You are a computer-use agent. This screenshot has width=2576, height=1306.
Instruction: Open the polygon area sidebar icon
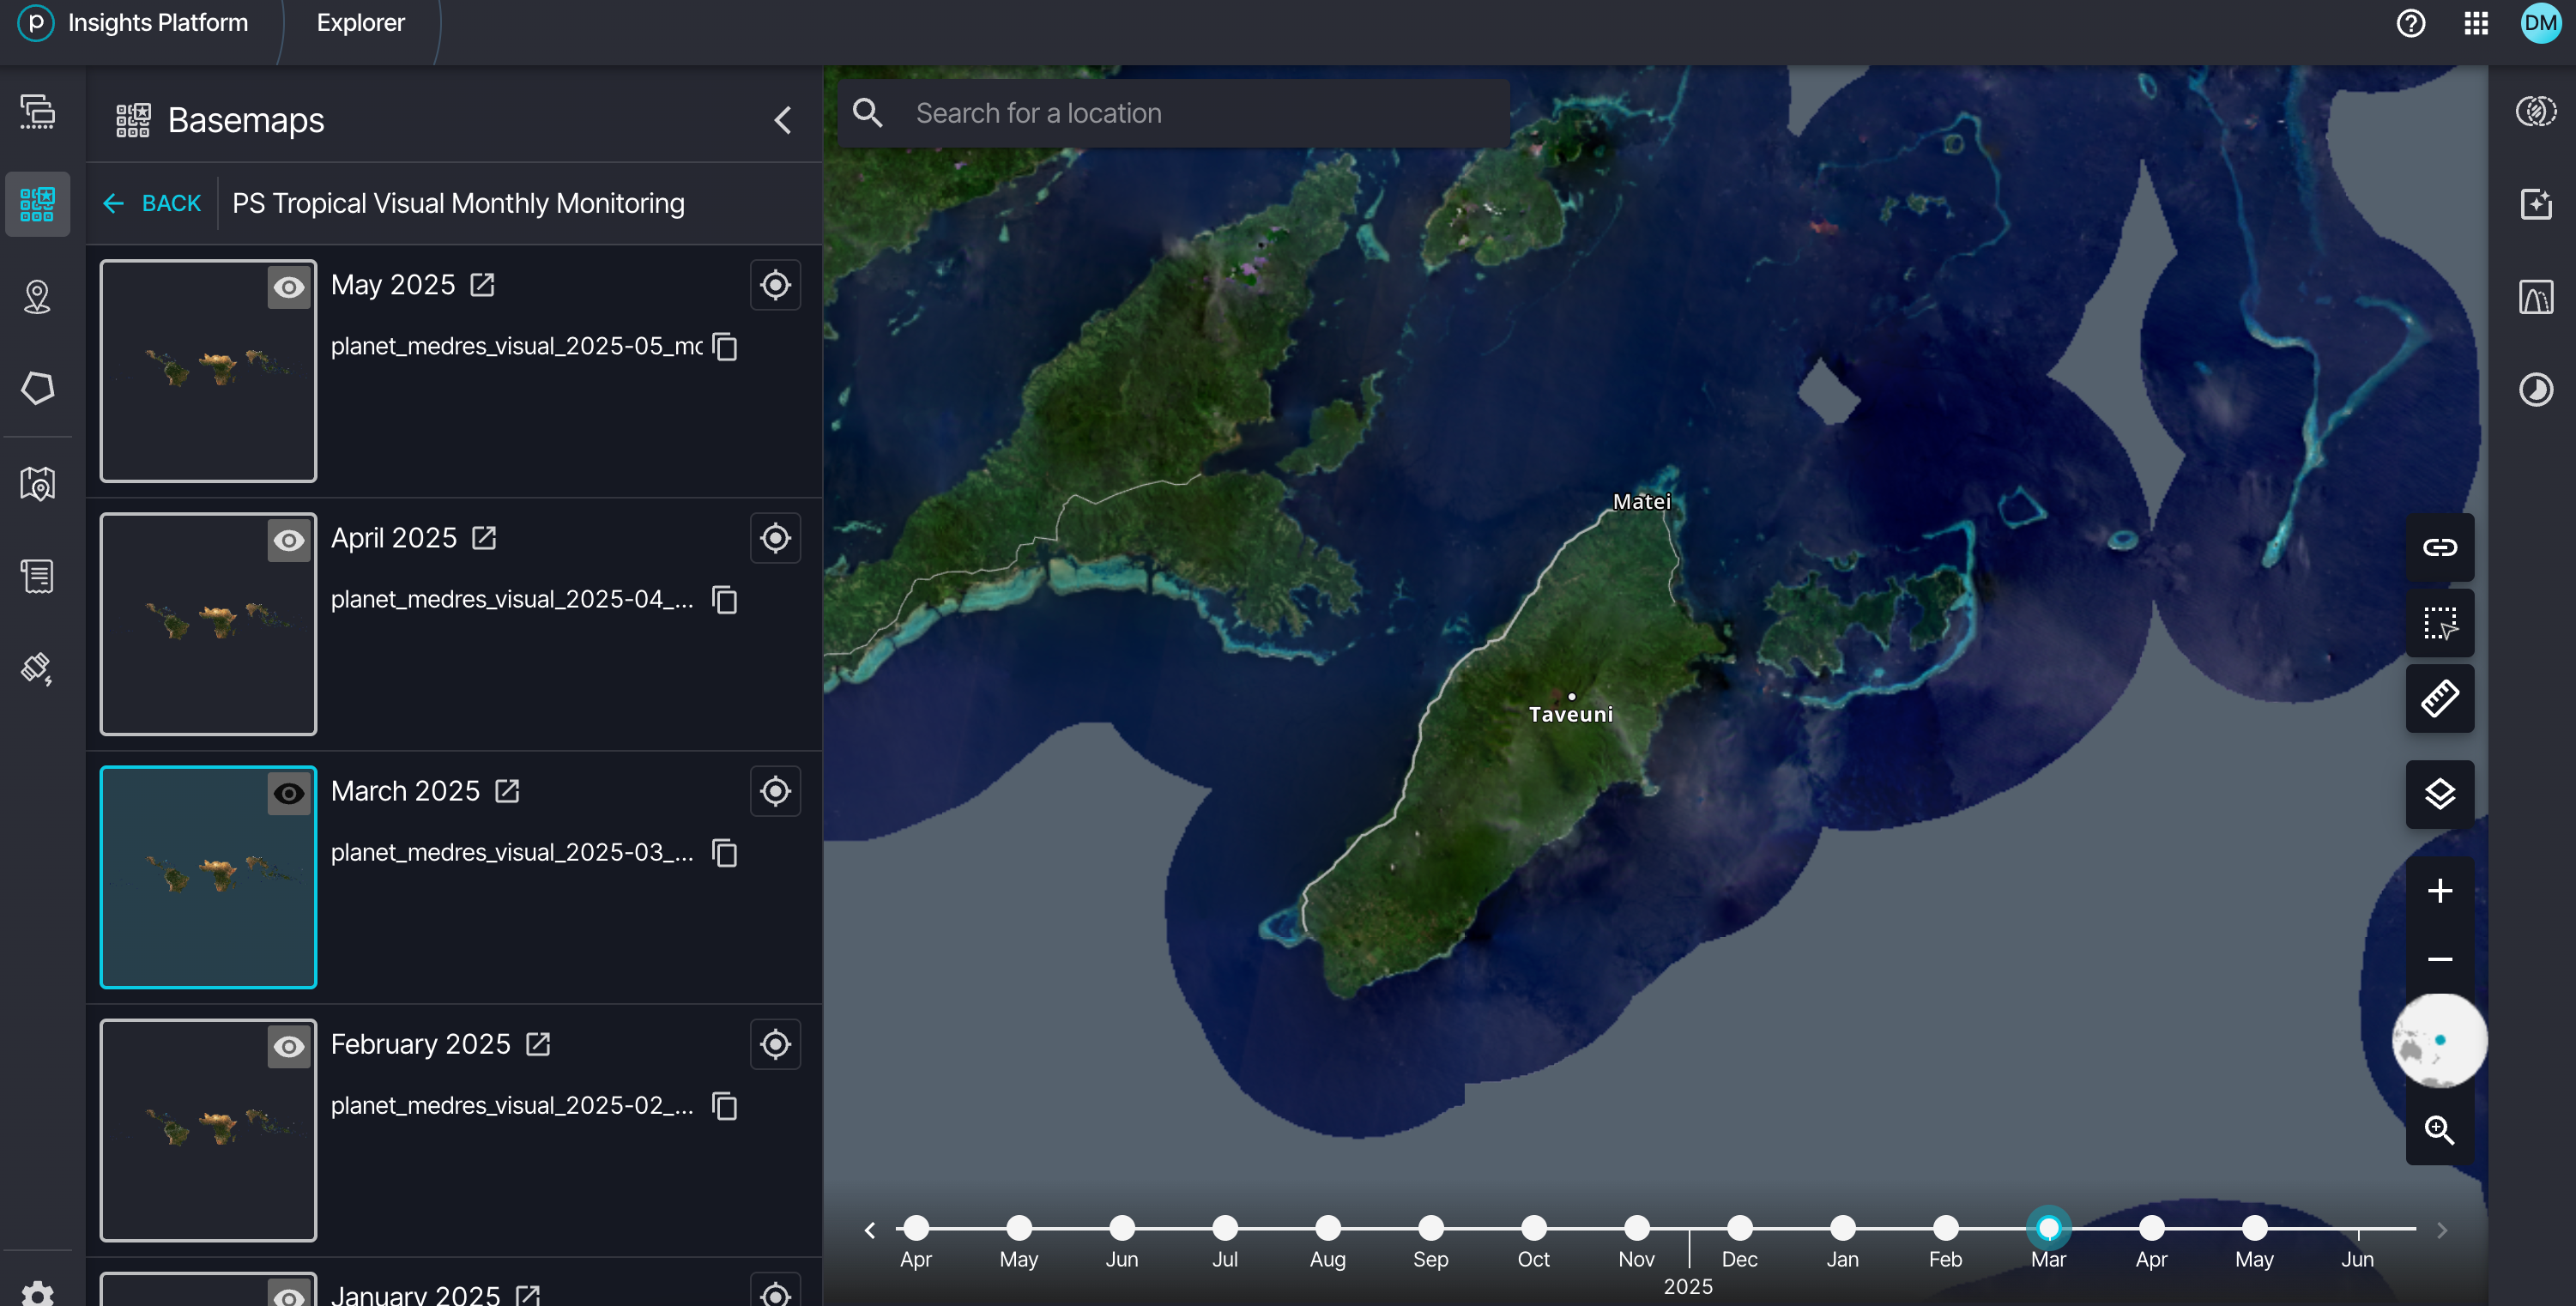(38, 388)
